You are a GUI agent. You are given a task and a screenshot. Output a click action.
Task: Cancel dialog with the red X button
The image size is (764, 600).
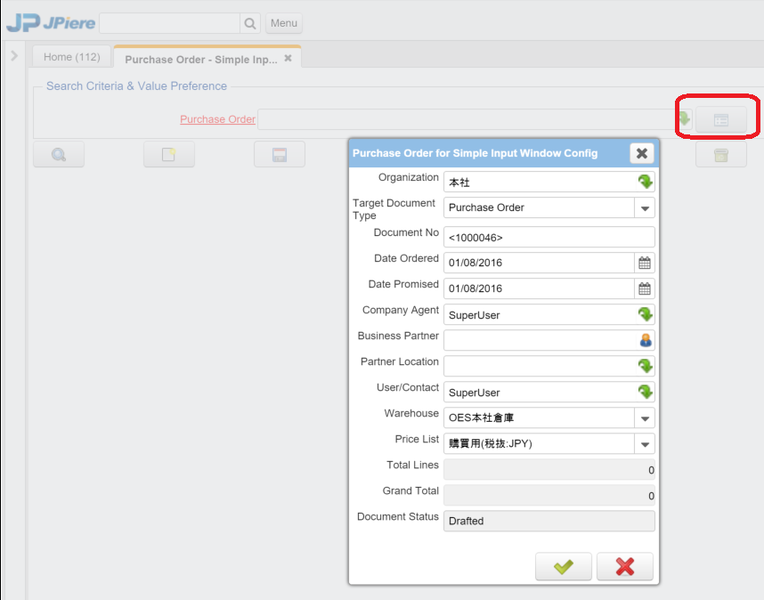pos(625,566)
